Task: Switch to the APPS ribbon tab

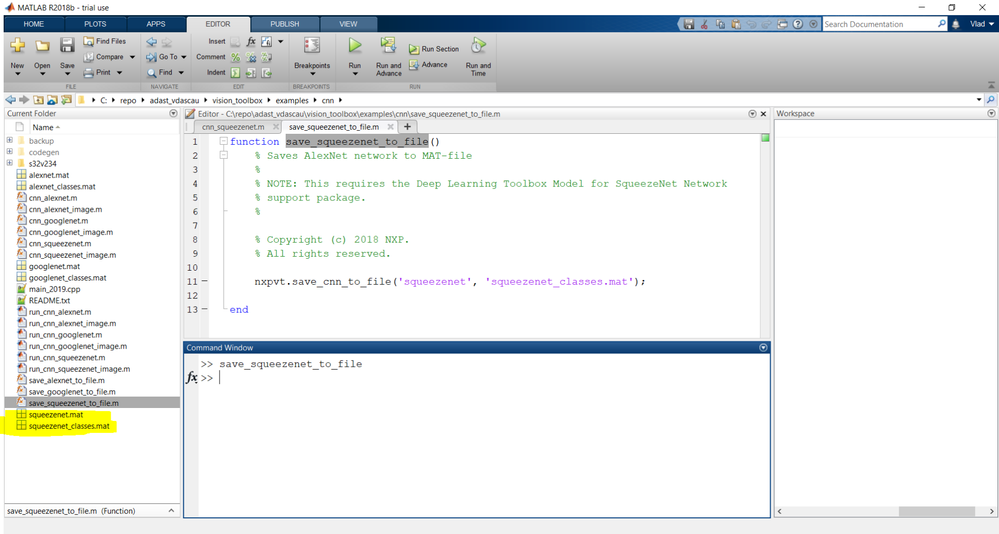Action: [x=155, y=24]
